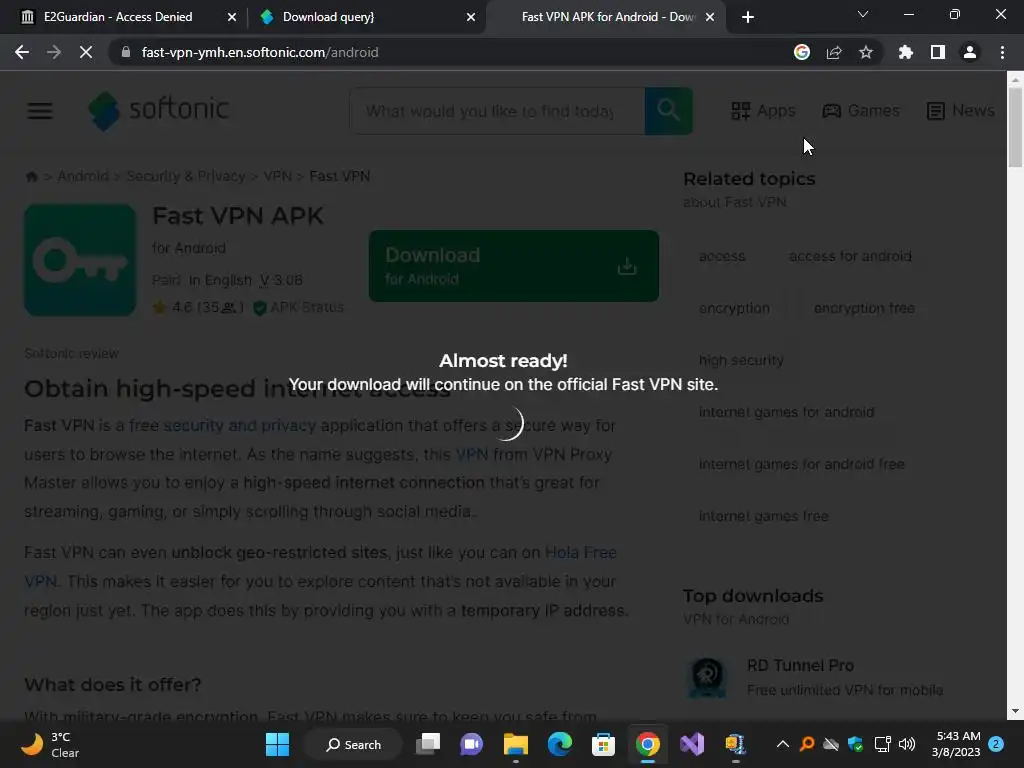This screenshot has height=768, width=1024.
Task: Open Teams Chat taskbar icon
Action: click(x=472, y=744)
